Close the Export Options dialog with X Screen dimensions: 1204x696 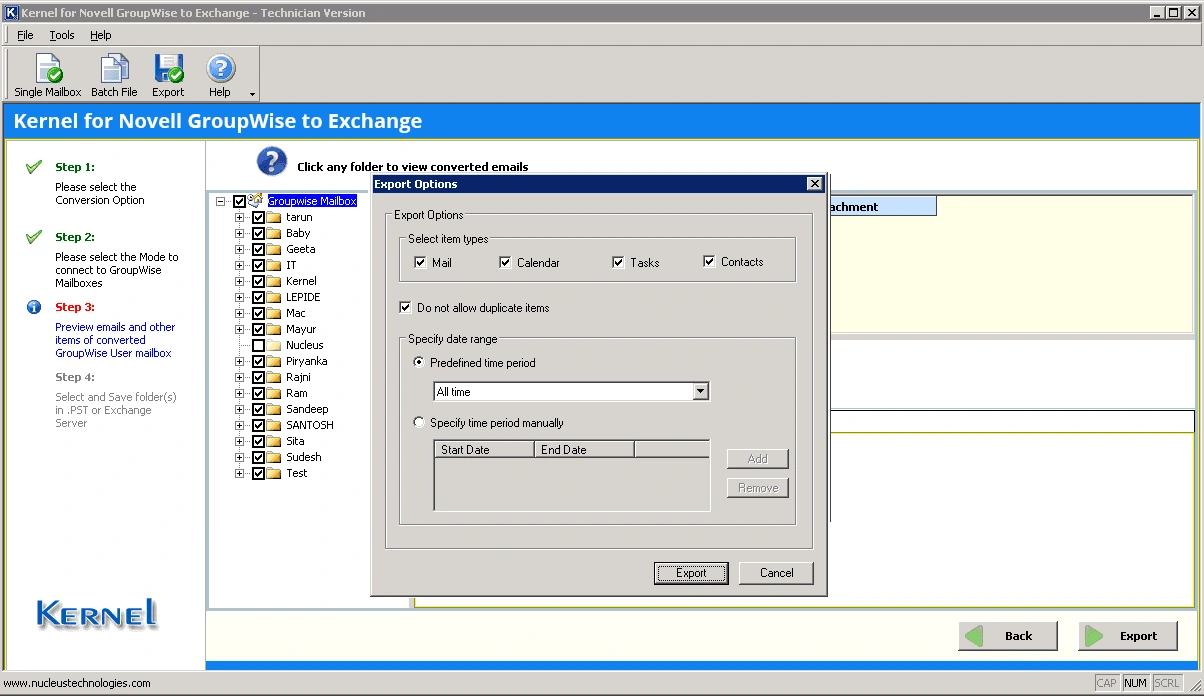[x=814, y=184]
